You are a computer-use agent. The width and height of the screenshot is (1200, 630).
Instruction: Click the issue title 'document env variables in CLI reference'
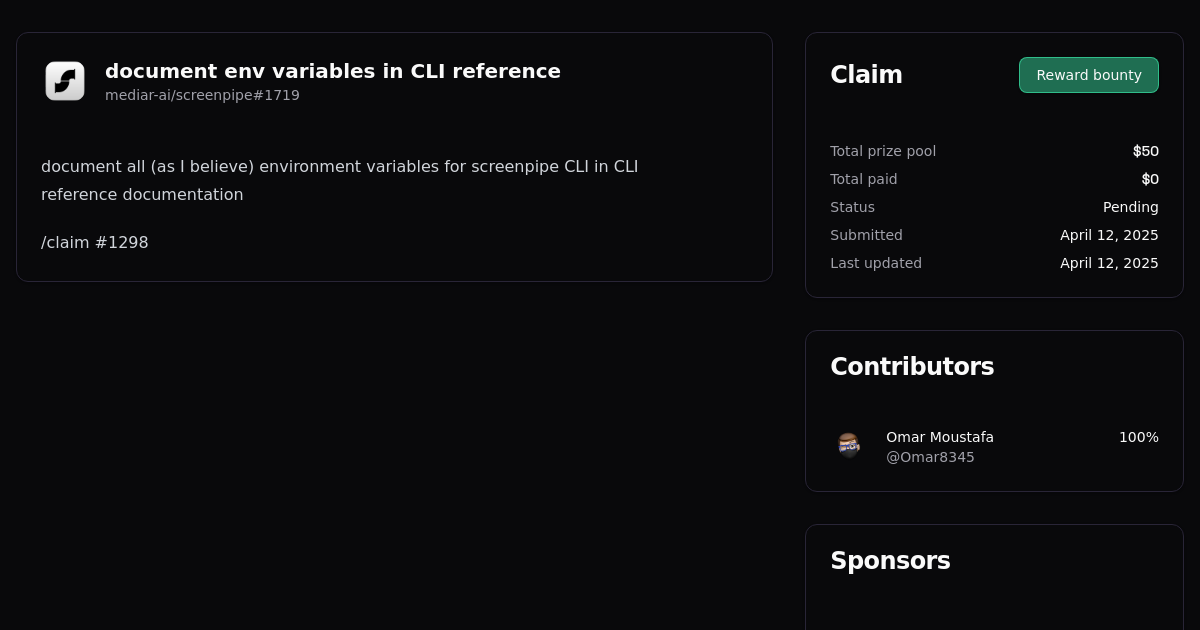click(332, 71)
